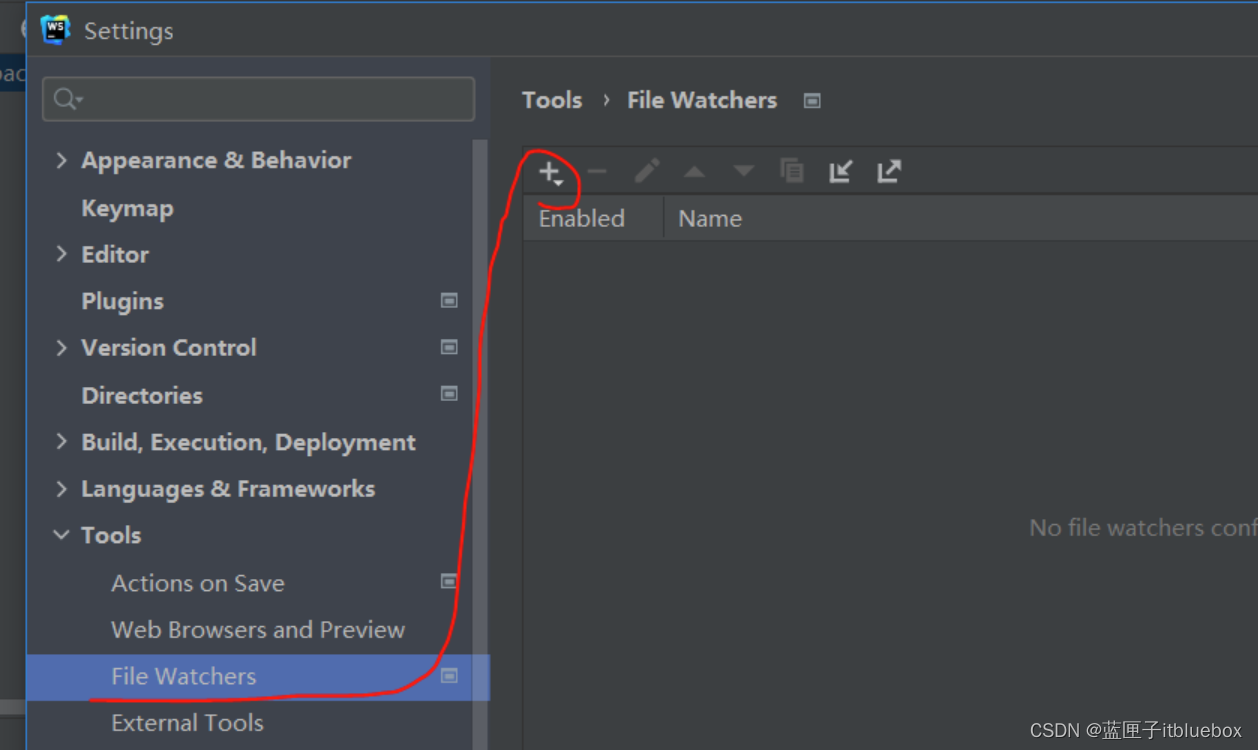Viewport: 1258px width, 750px height.
Task: Select the Tools tree label
Action: click(x=111, y=535)
